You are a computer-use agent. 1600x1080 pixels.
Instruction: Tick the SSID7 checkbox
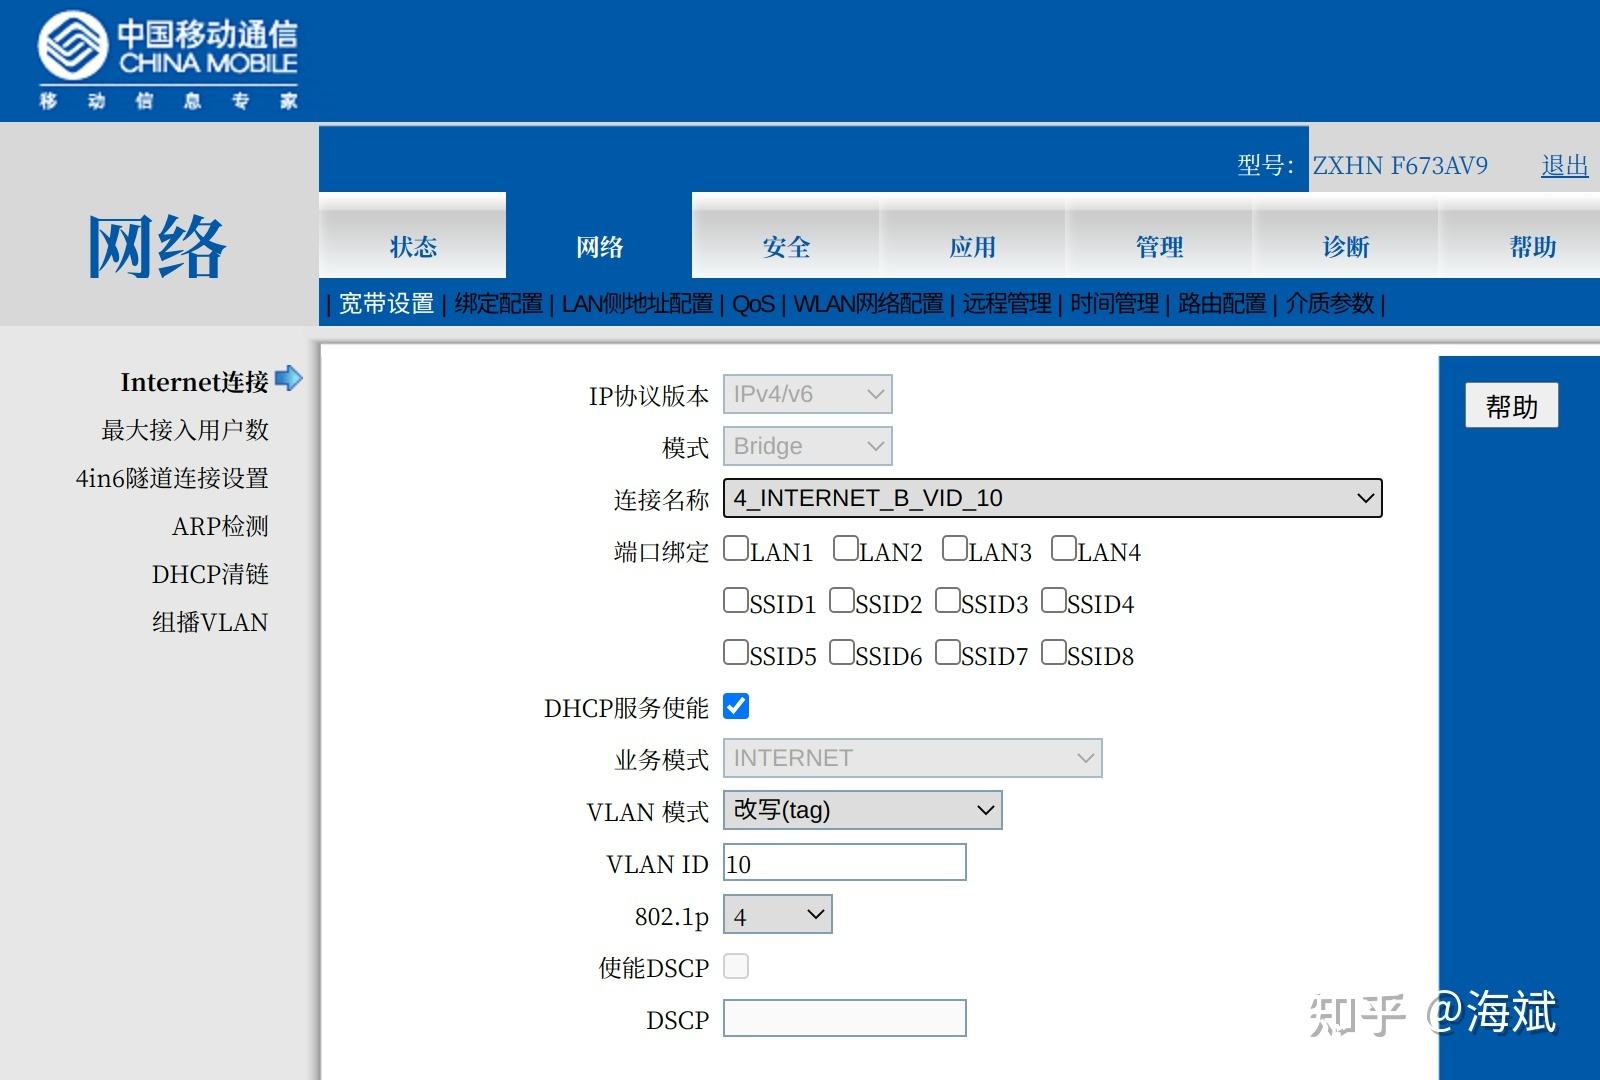(948, 652)
